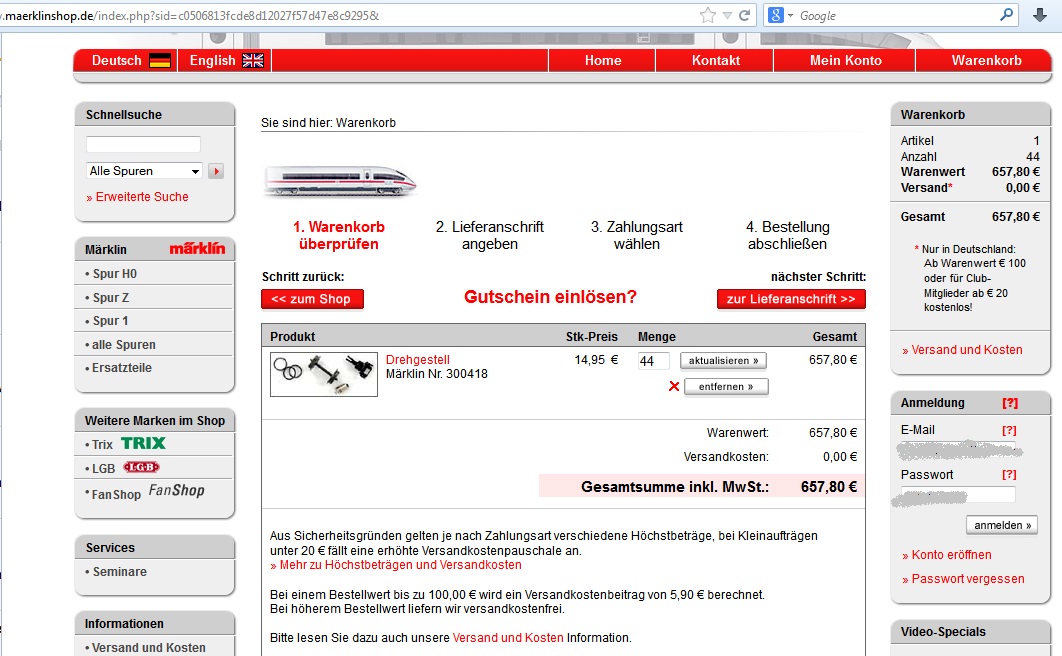Click the help [?] next to E-Mail
Viewport: 1062px width, 656px height.
(x=1009, y=431)
